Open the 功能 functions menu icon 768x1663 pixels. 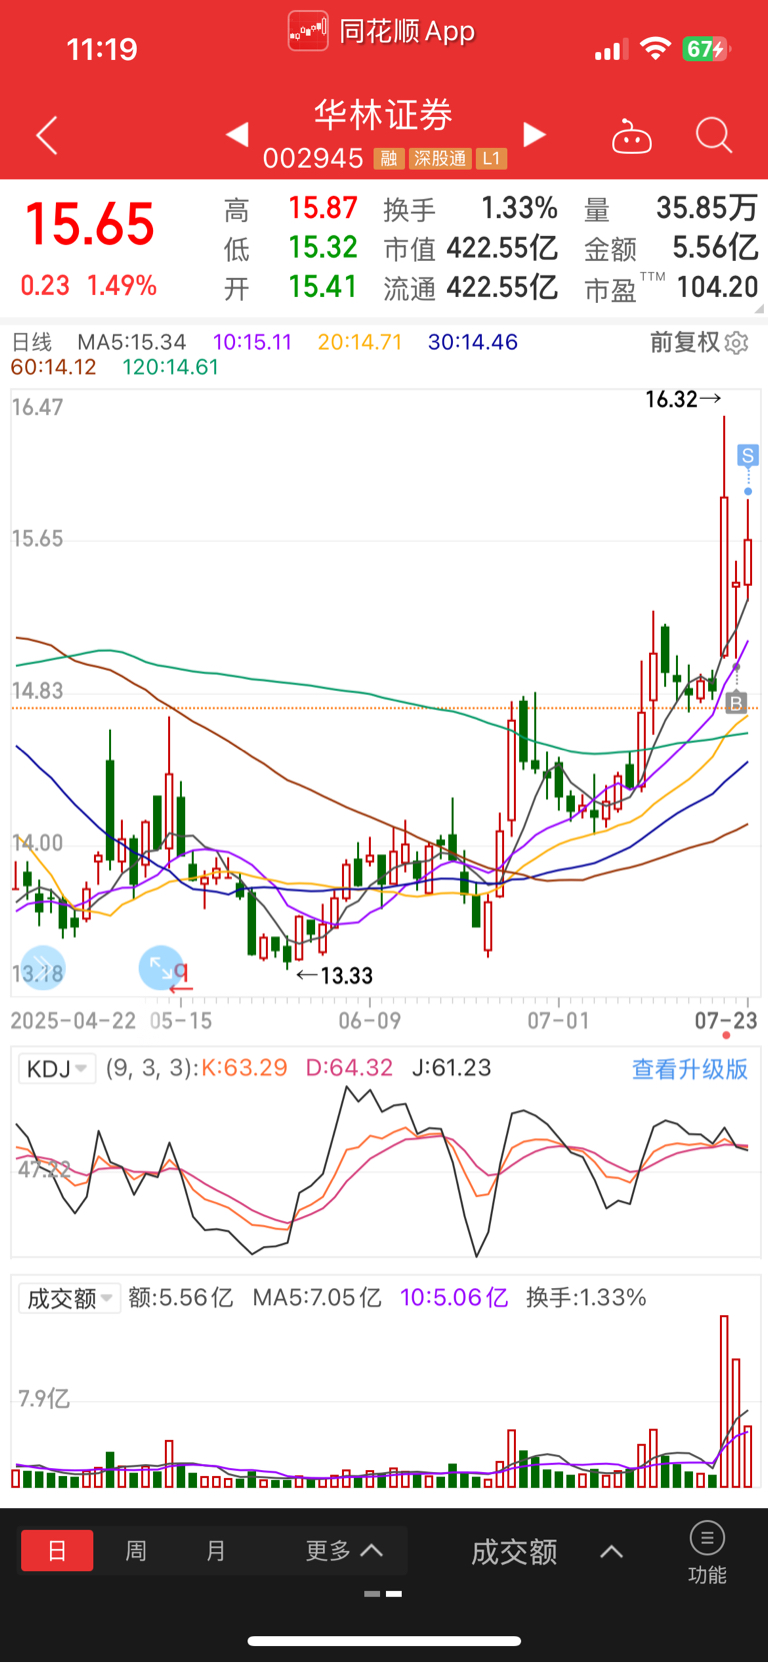707,1552
